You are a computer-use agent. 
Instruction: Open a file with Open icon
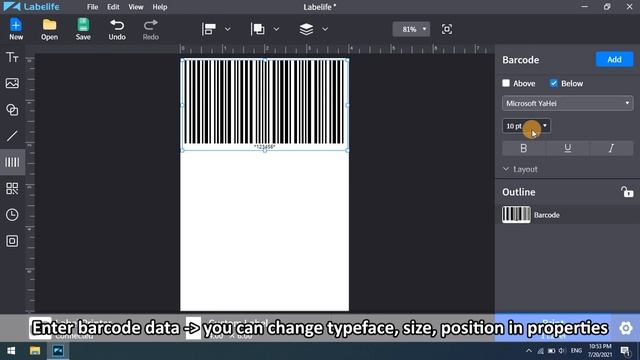tap(49, 29)
